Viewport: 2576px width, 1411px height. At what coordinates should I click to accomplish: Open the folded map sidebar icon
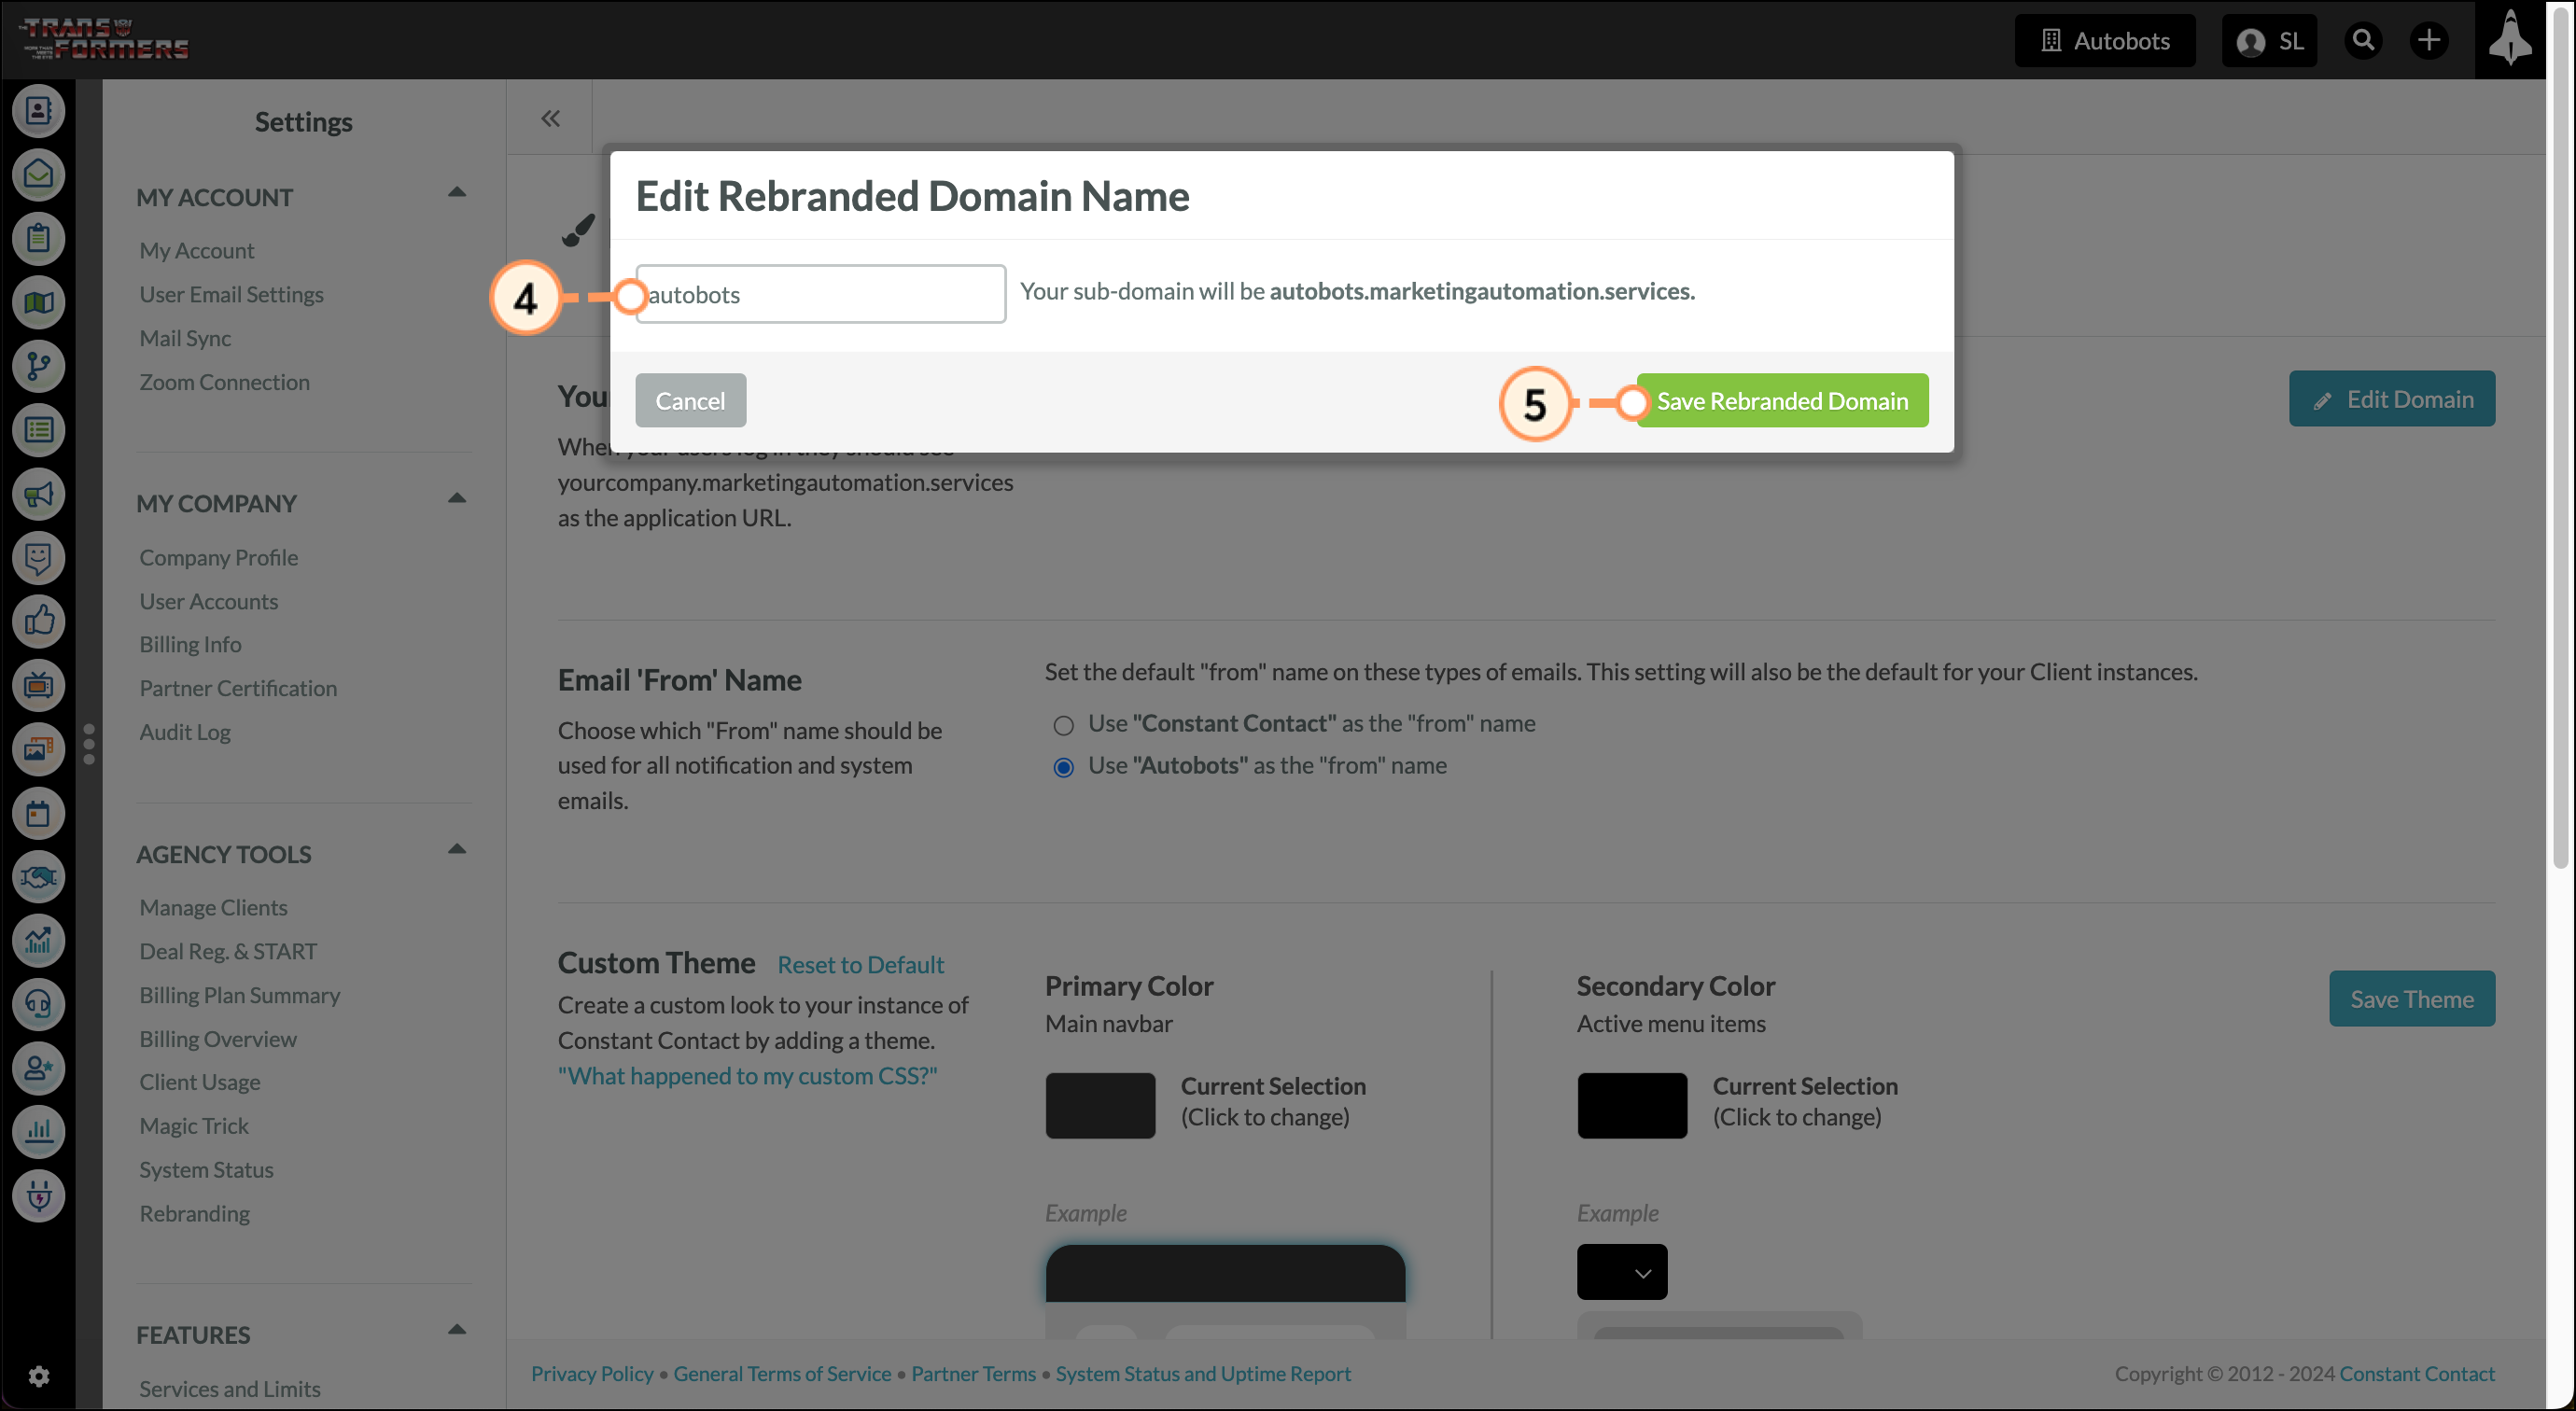(38, 302)
